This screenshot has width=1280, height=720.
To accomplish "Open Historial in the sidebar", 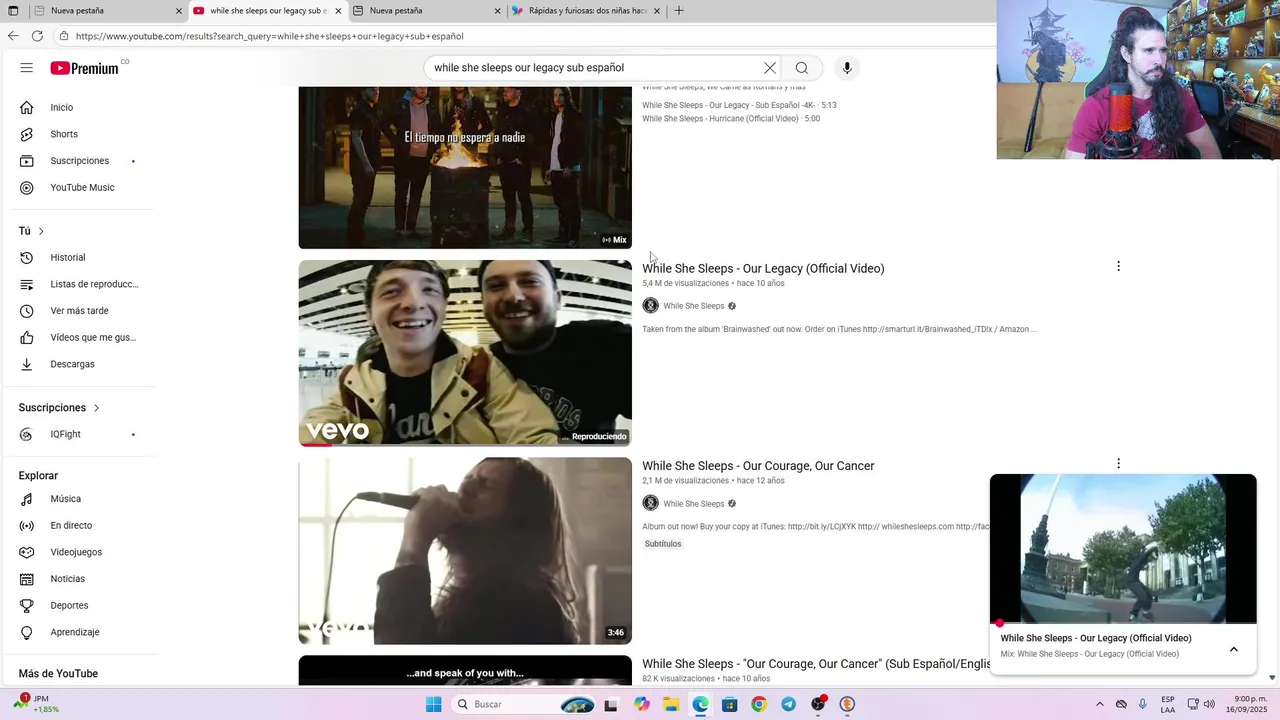I will point(78,257).
